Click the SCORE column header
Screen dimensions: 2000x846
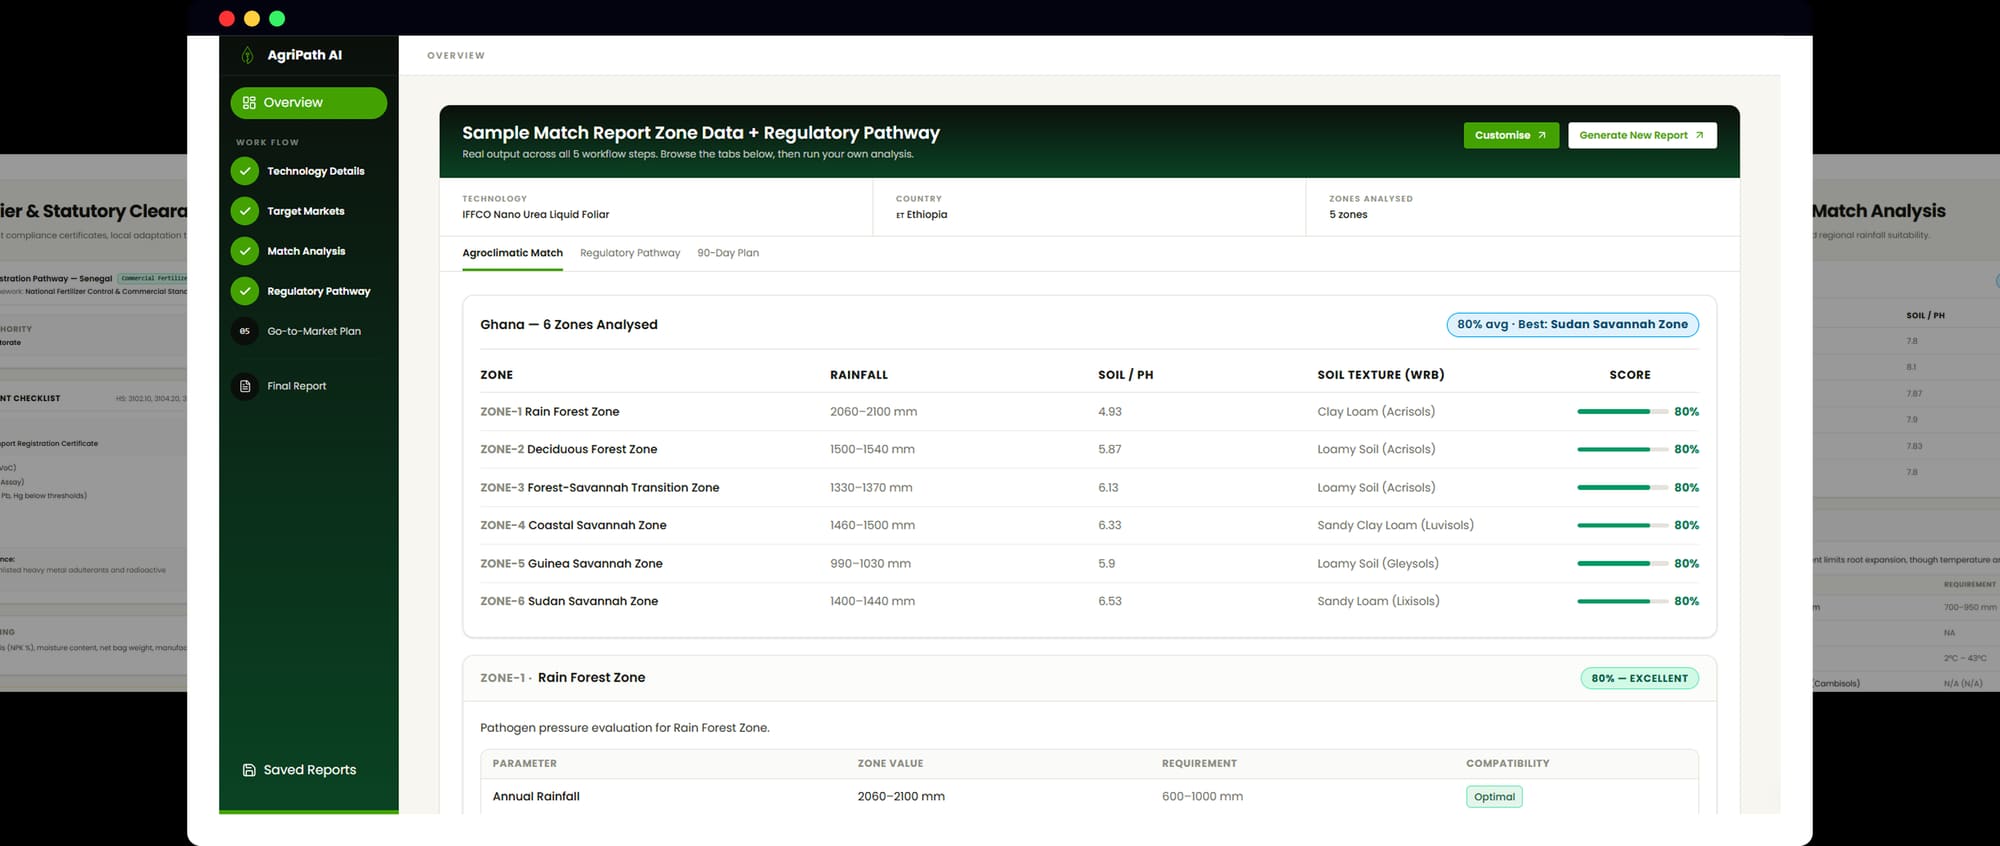click(1630, 375)
